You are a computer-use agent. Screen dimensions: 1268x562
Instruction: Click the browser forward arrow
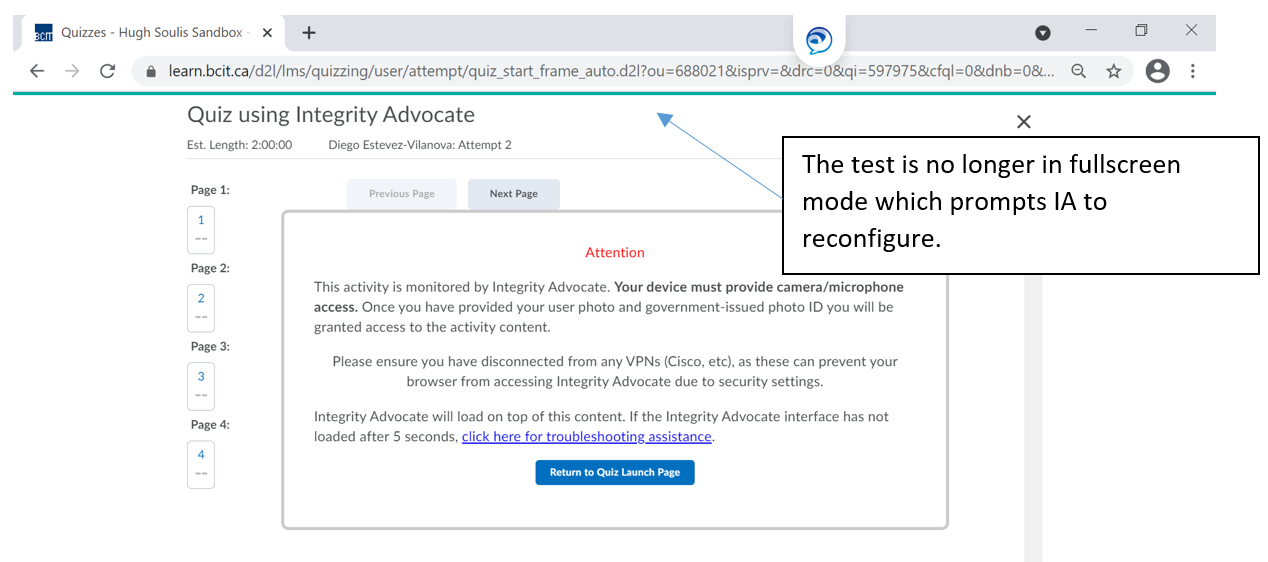(x=72, y=71)
